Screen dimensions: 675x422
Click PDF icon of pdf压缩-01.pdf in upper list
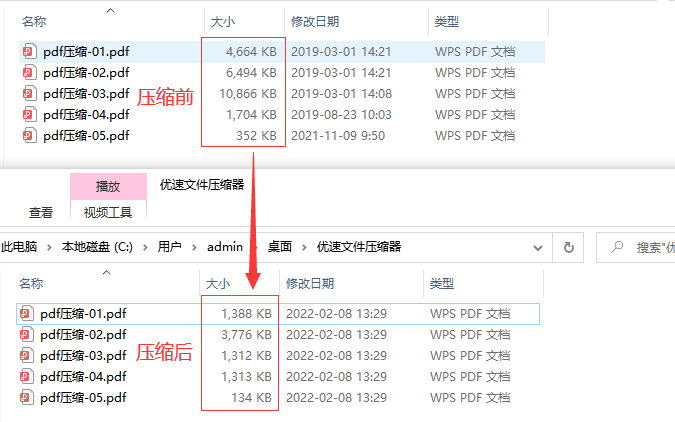[x=29, y=52]
